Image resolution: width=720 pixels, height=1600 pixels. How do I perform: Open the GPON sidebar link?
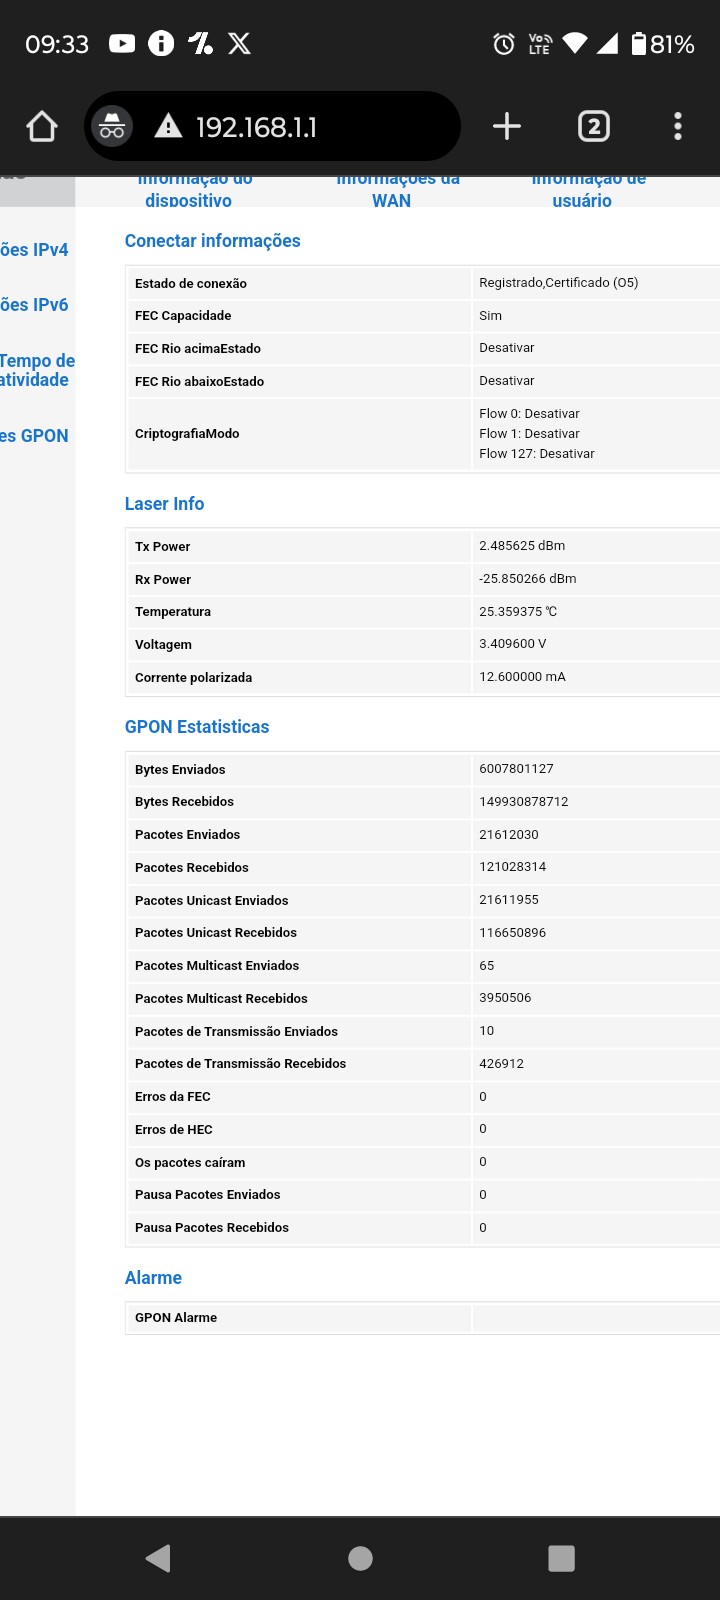35,436
